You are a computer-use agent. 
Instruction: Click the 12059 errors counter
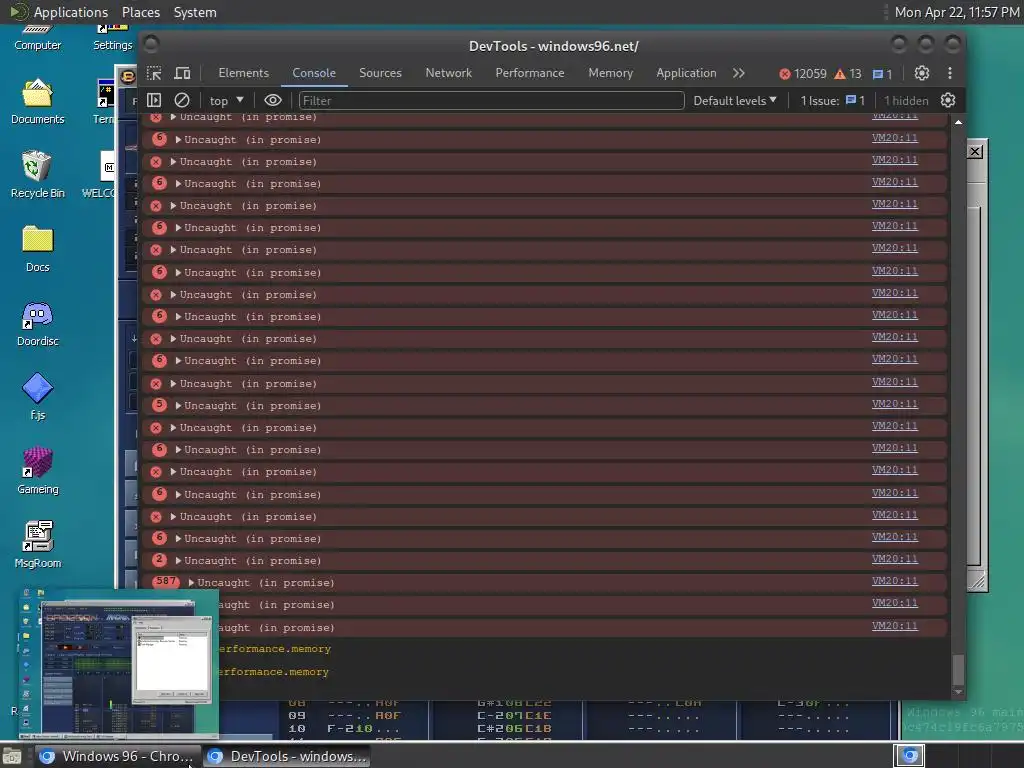[803, 74]
